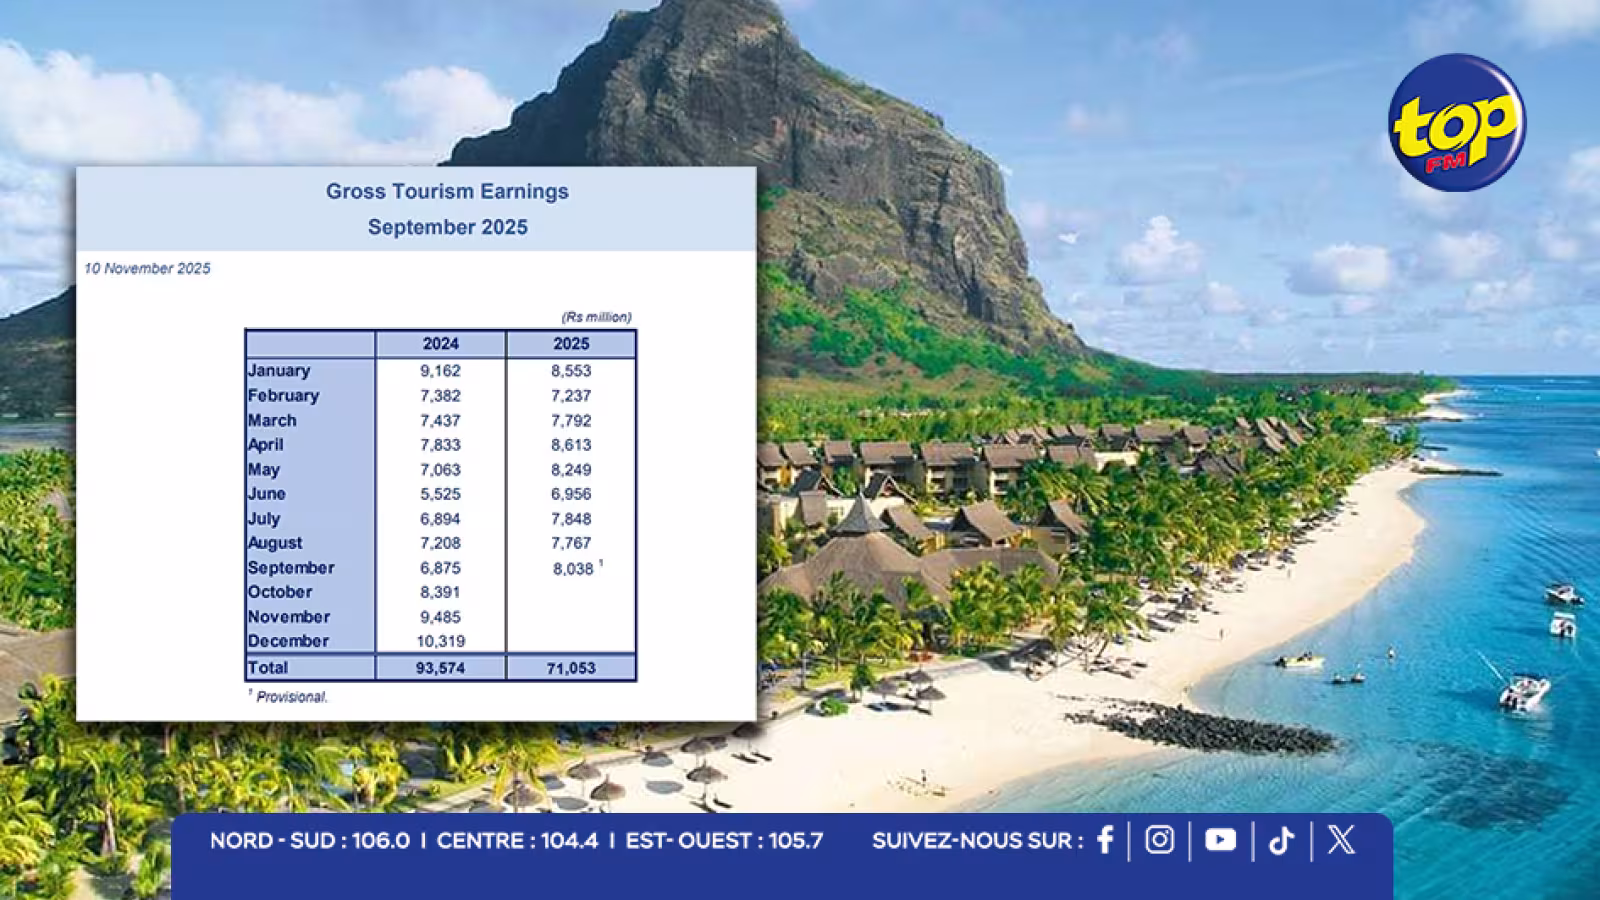Click the date '10 November 2025'
The width and height of the screenshot is (1600, 900).
(x=147, y=268)
